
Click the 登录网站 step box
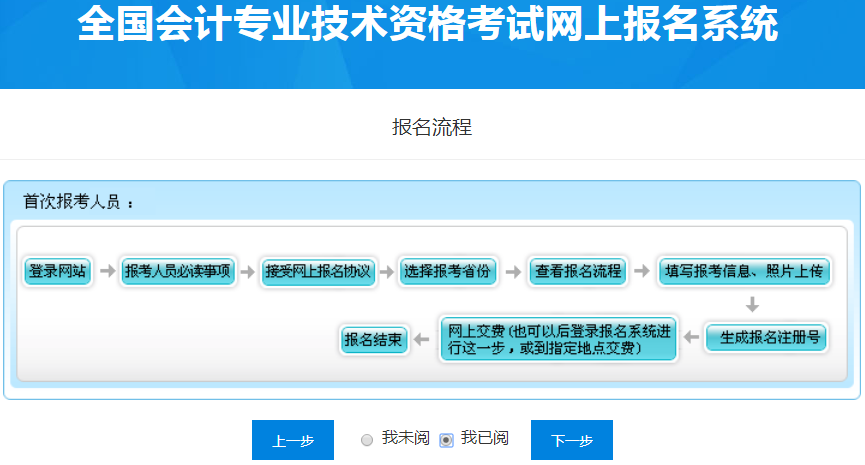(x=57, y=272)
